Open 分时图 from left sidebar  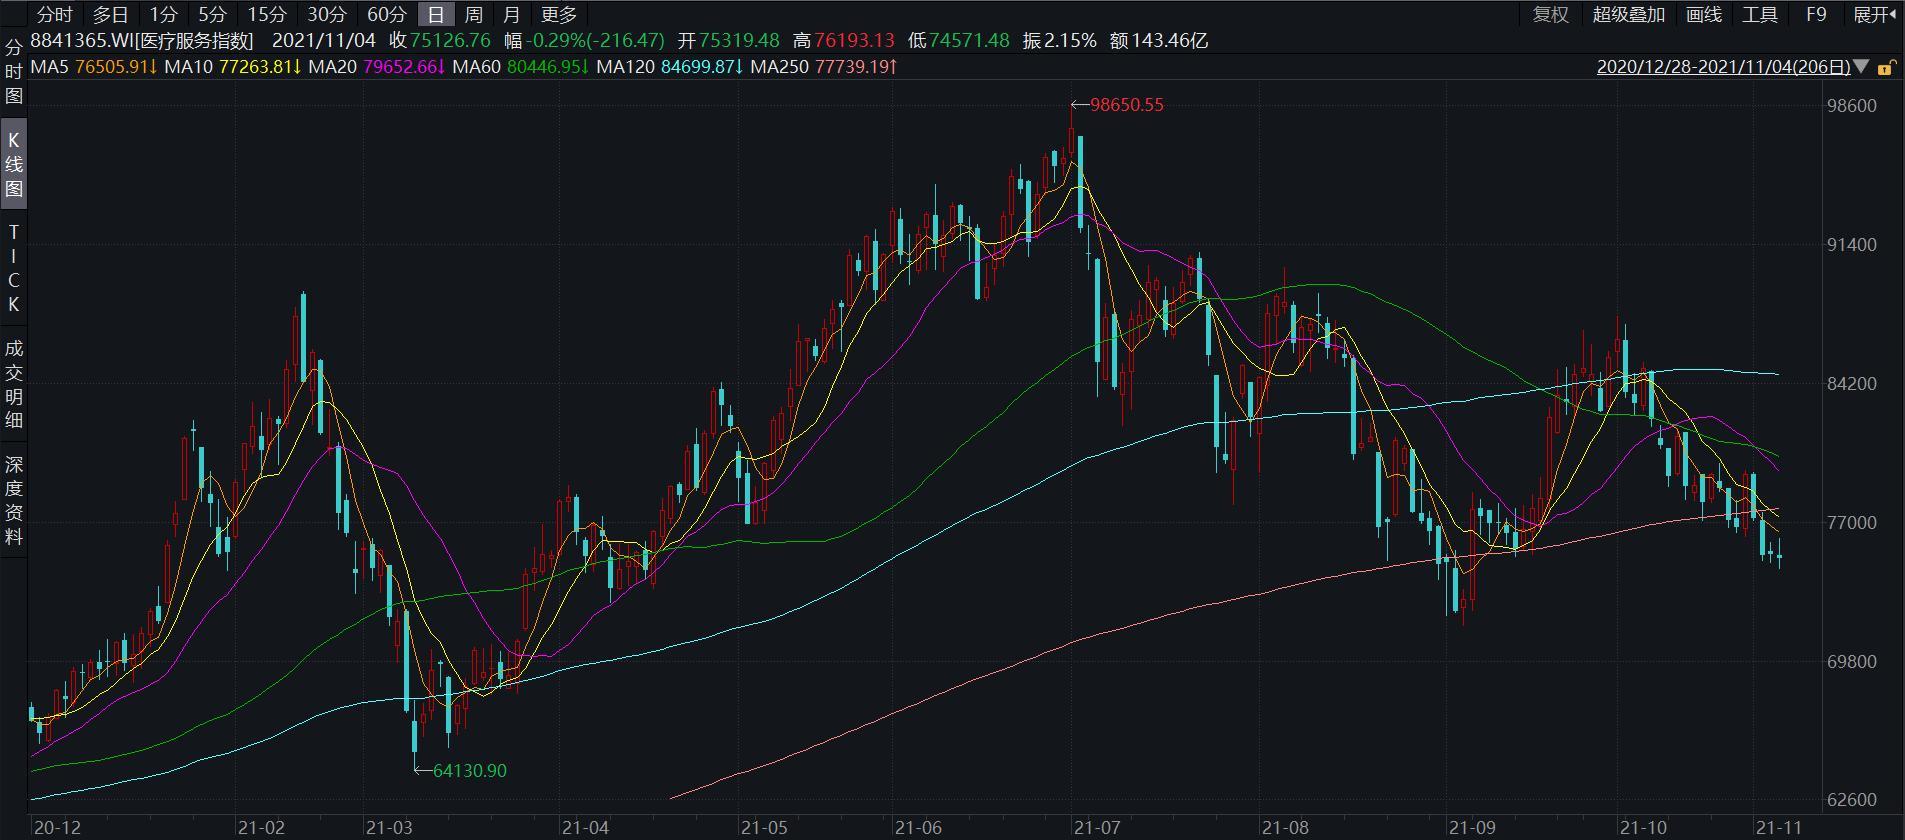coord(14,72)
